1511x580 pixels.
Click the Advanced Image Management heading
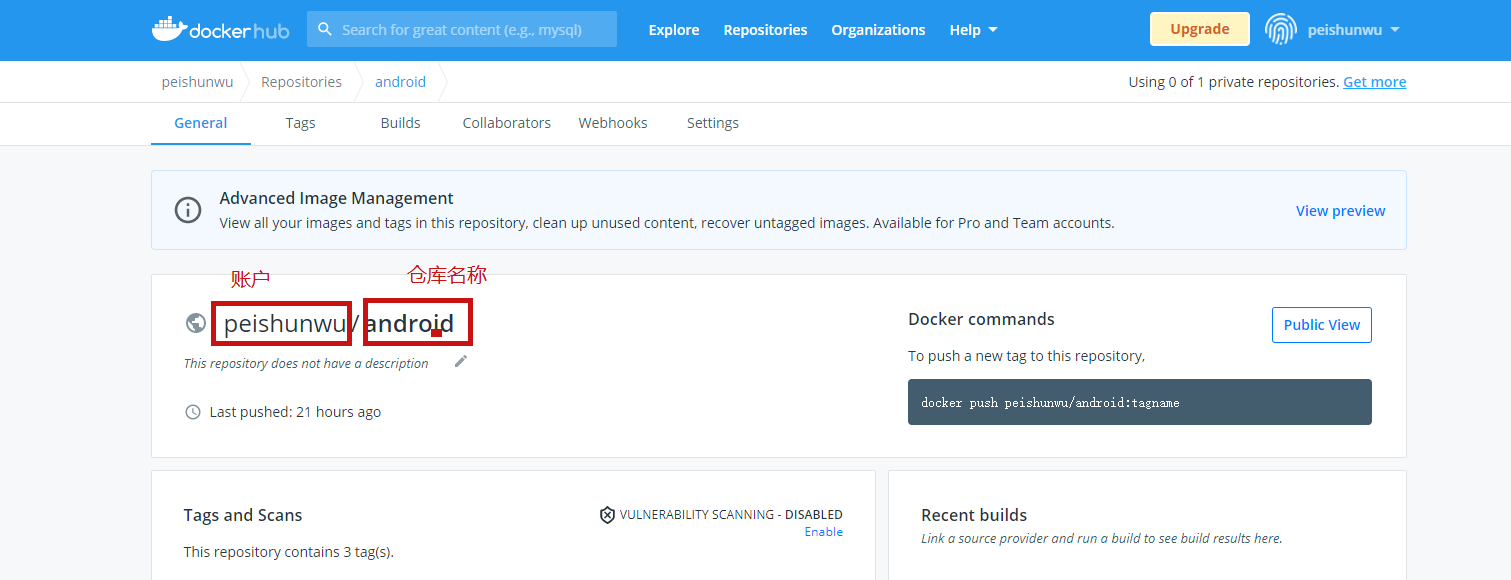point(336,198)
